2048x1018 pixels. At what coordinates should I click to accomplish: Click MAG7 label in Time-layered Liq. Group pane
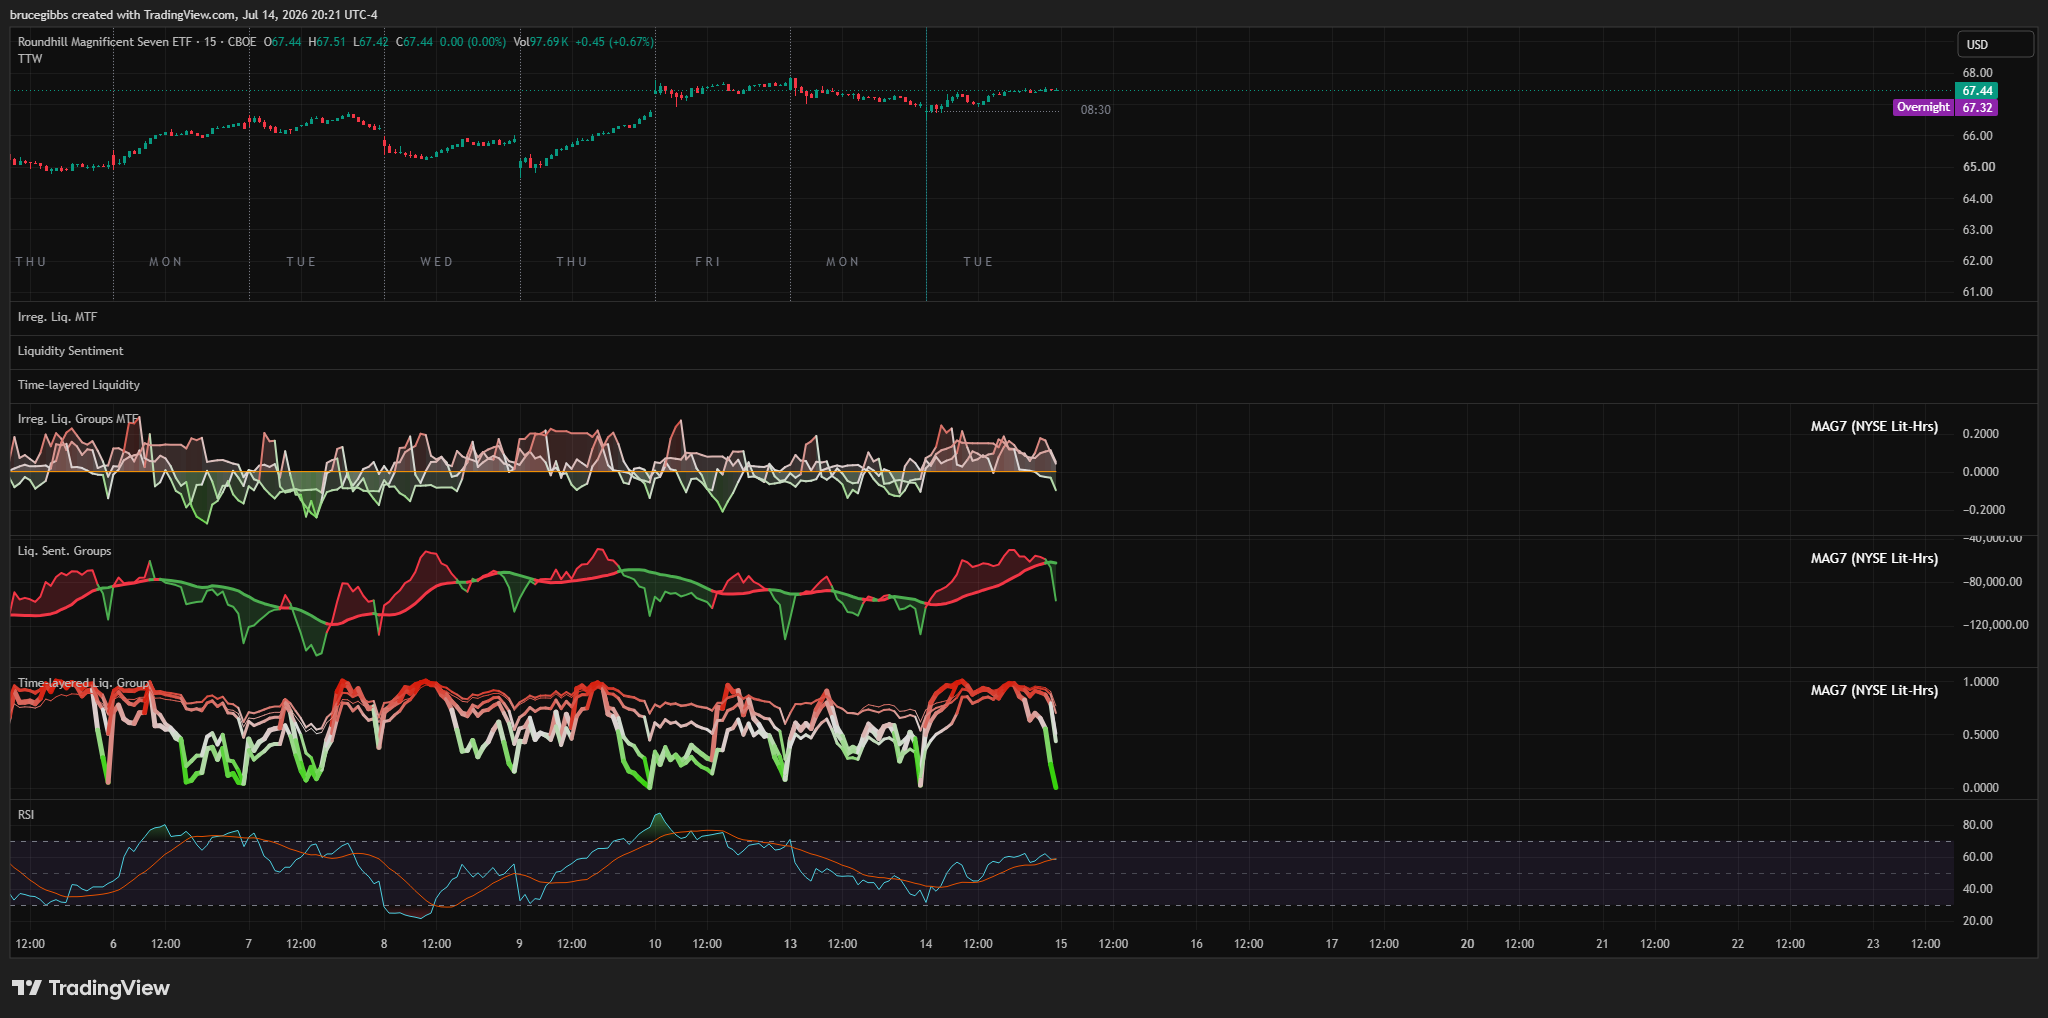pos(1874,691)
